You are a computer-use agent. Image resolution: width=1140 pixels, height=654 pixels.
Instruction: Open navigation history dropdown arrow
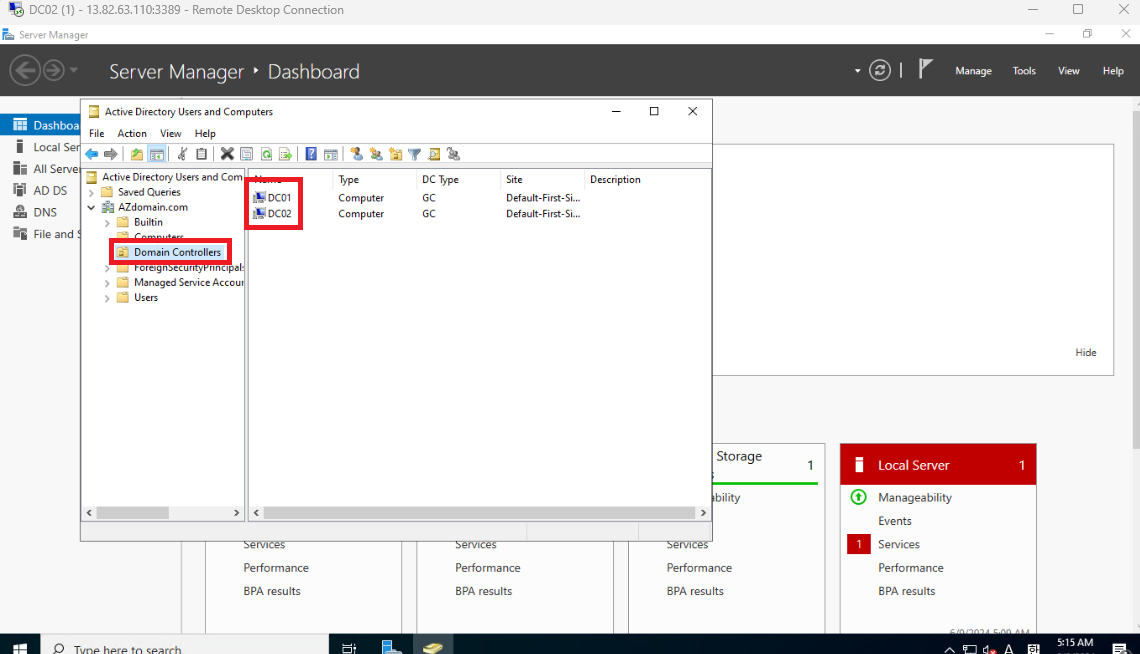pos(73,70)
